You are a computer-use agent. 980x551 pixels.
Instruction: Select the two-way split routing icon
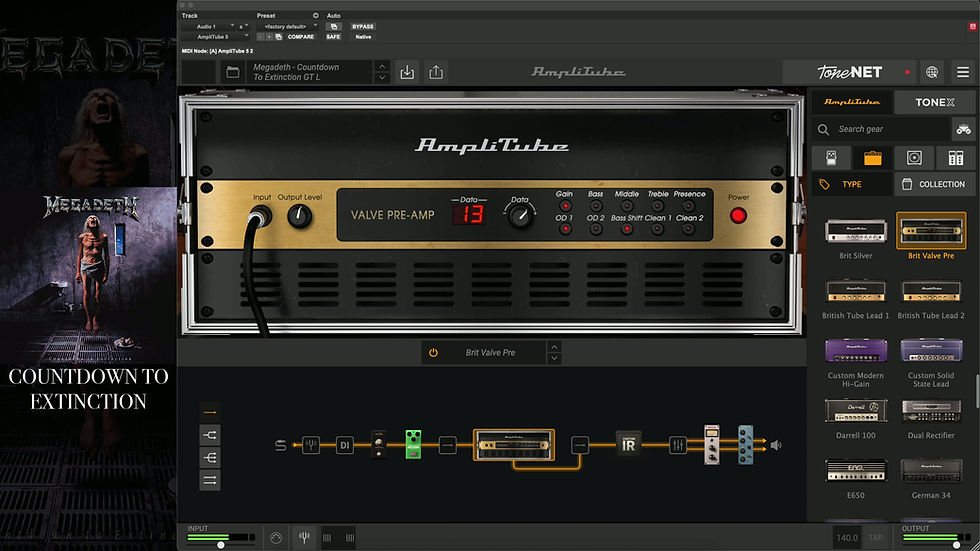pos(210,435)
